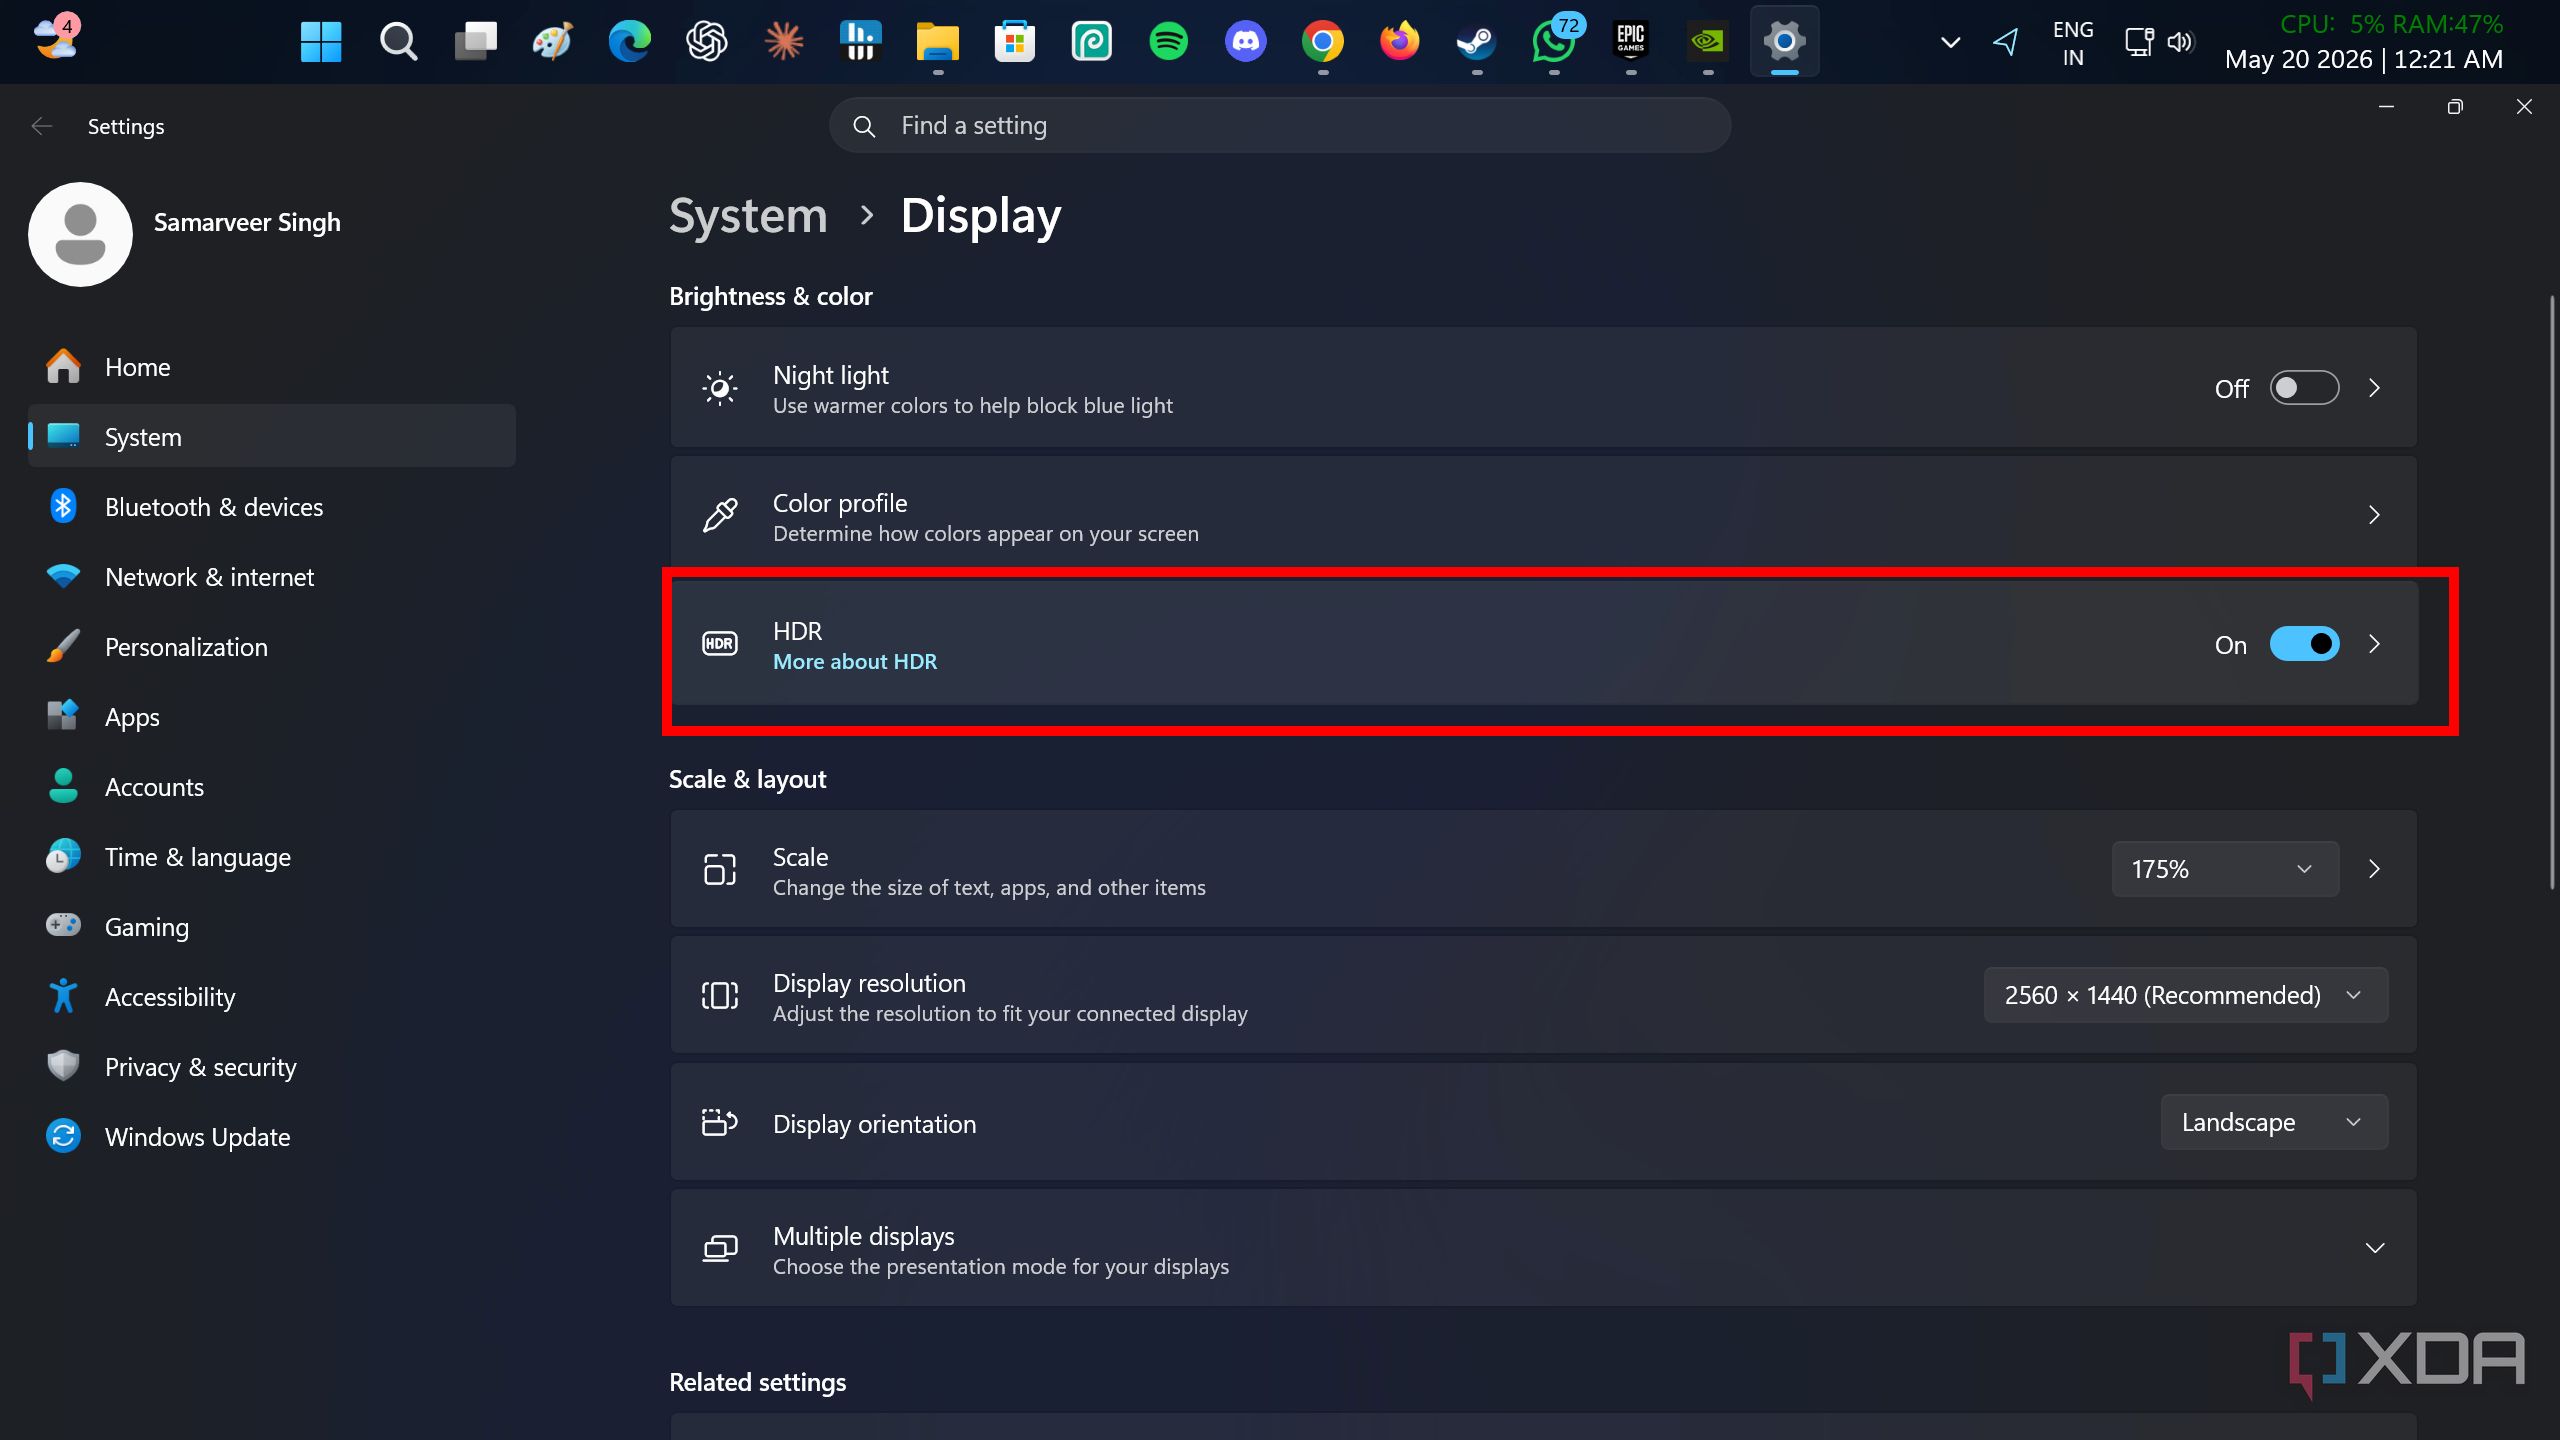This screenshot has height=1440, width=2560.
Task: Click System in the breadcrumb
Action: (x=748, y=216)
